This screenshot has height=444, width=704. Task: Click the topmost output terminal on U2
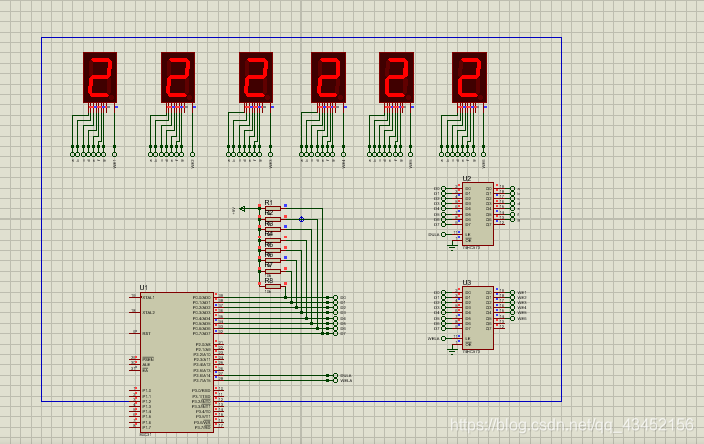pyautogui.click(x=512, y=189)
